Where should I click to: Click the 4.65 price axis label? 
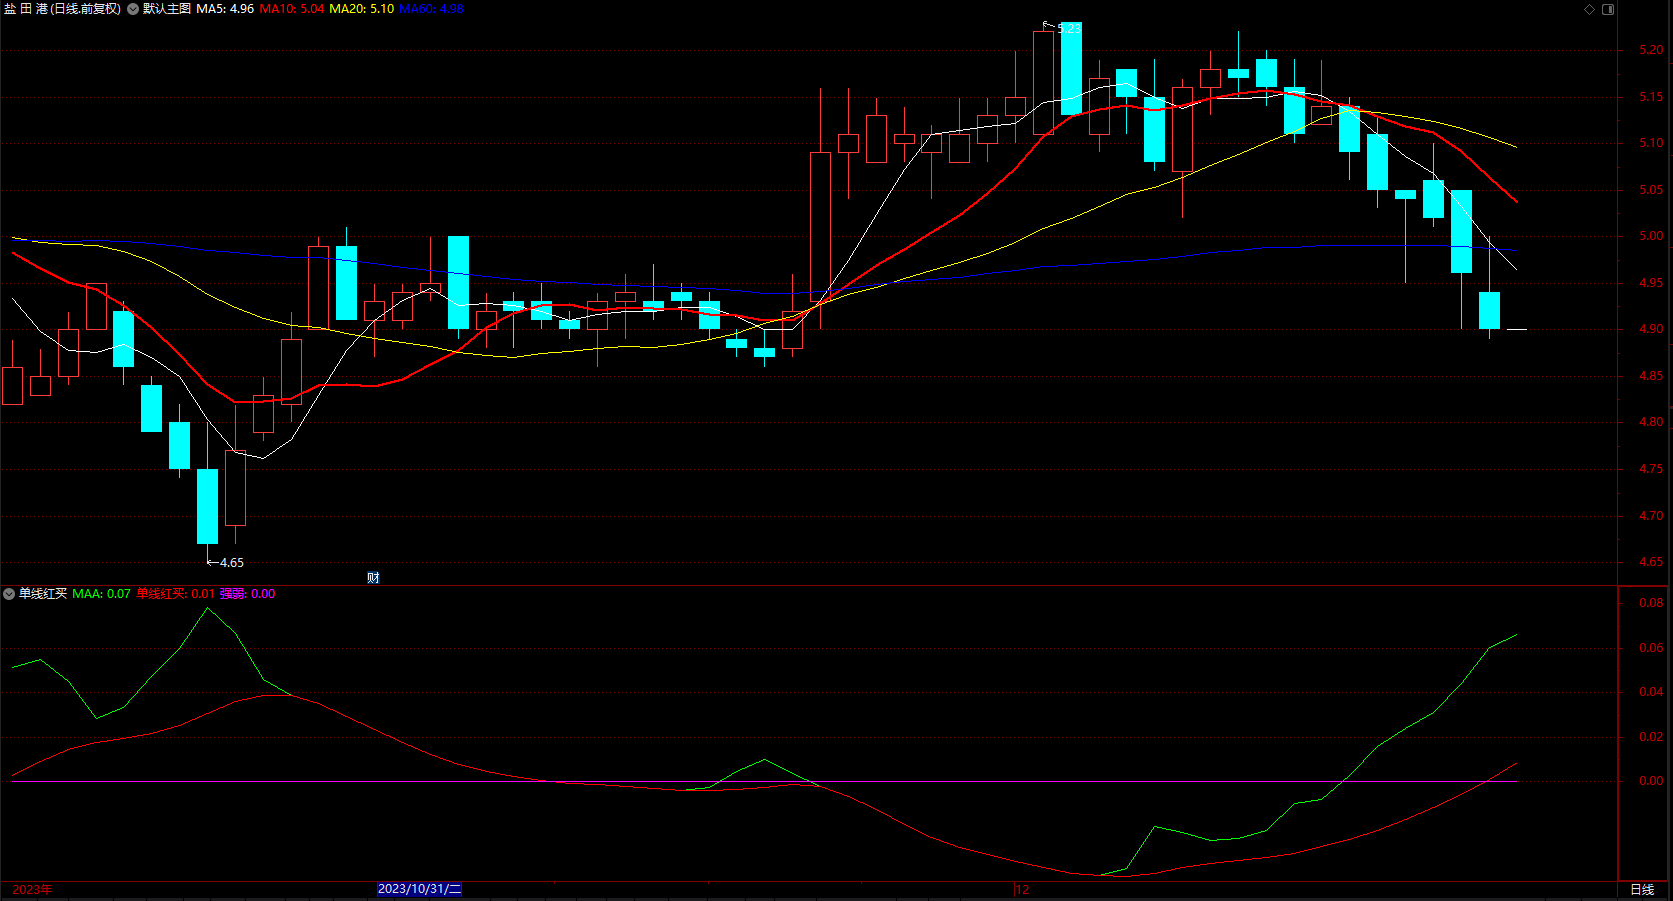click(x=1652, y=562)
